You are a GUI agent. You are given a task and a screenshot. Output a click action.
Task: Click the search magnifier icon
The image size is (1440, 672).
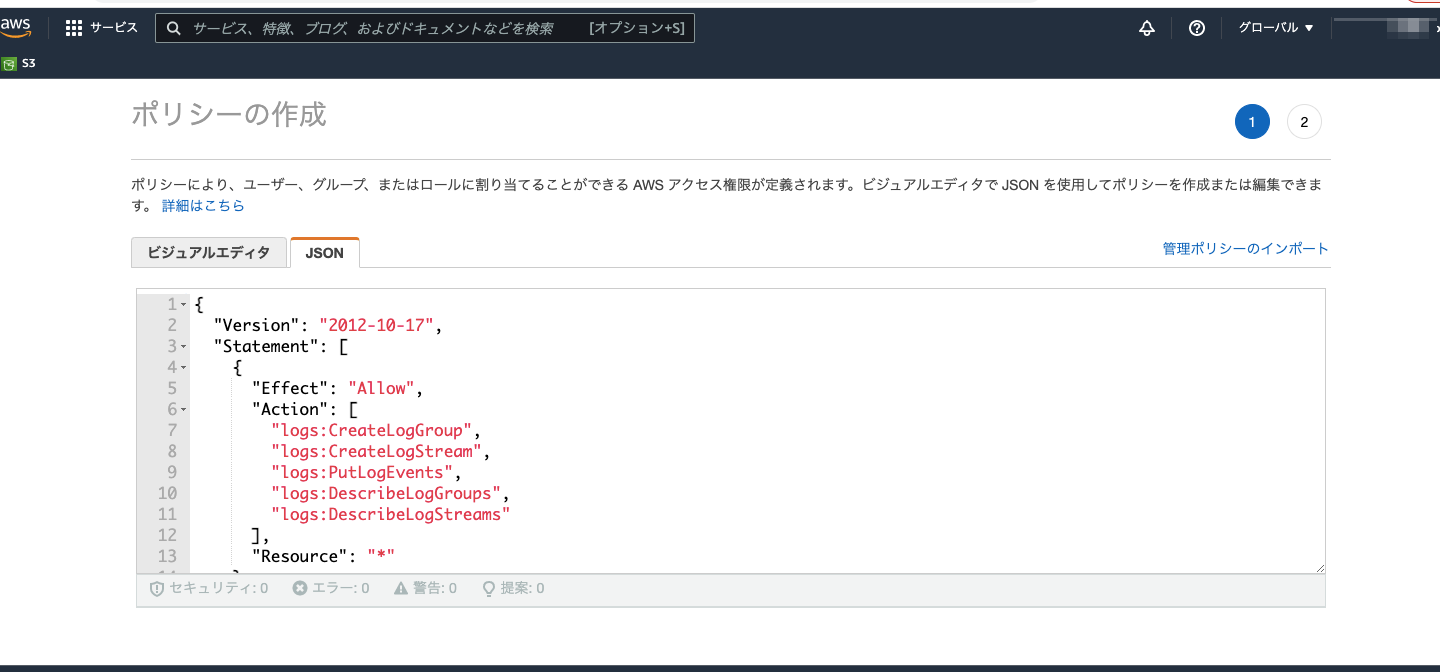(x=174, y=28)
